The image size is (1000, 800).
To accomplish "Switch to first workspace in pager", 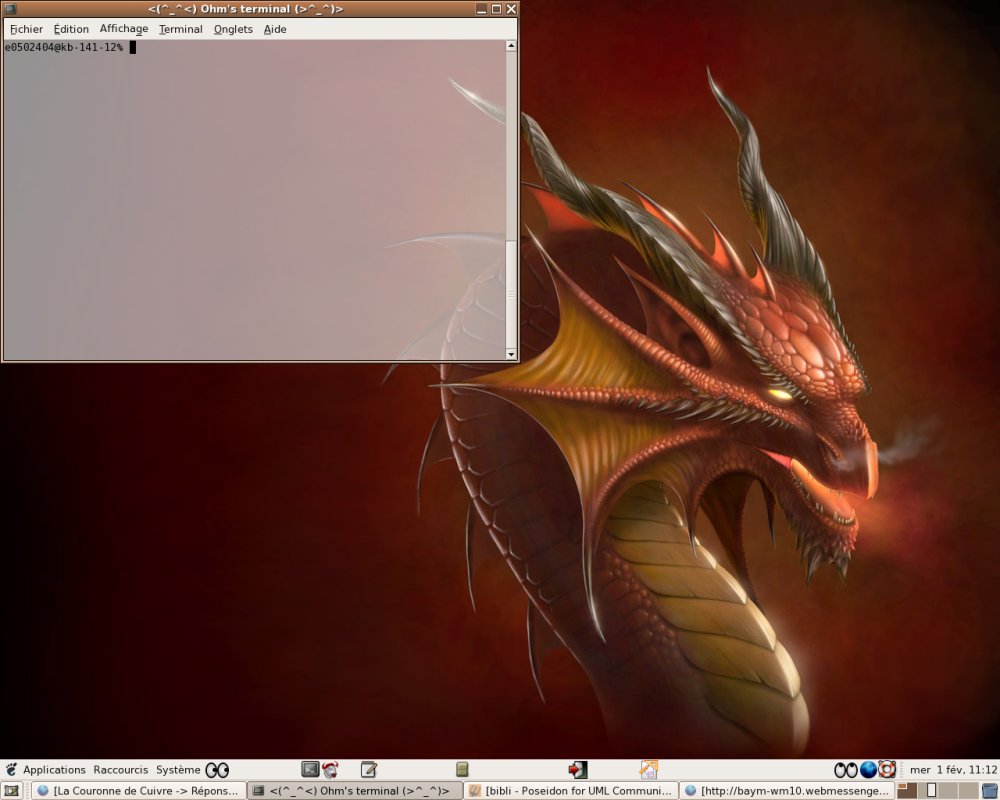I will (x=908, y=791).
